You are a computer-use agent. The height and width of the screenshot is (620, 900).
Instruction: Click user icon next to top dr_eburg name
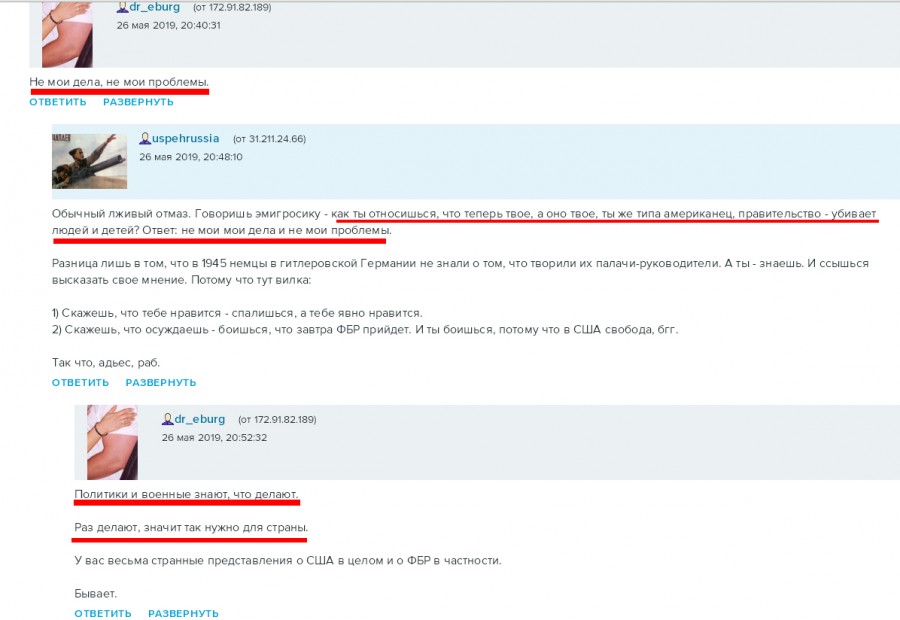[122, 7]
